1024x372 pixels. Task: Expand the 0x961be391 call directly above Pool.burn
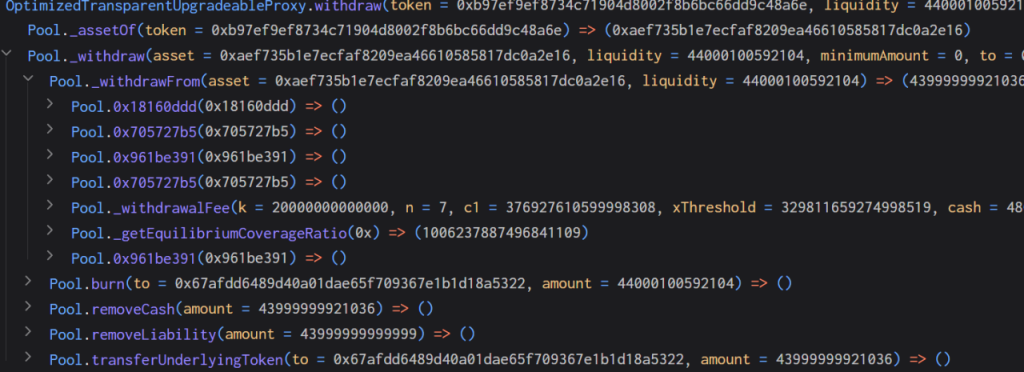[x=50, y=256]
